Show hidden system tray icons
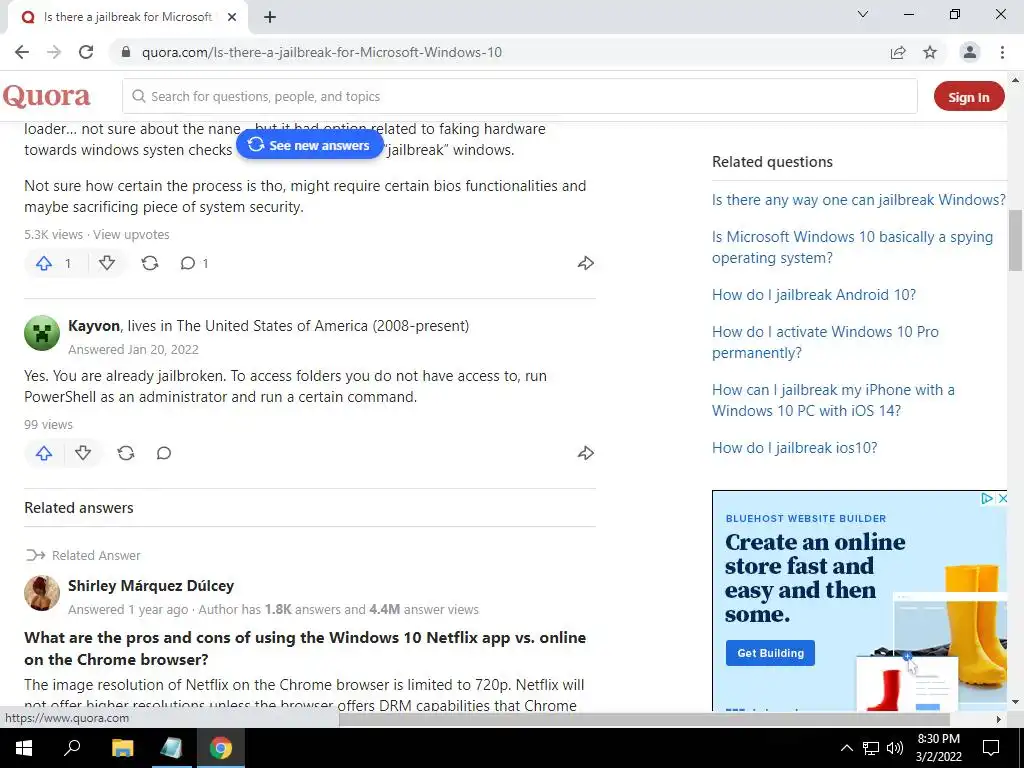The width and height of the screenshot is (1024, 768). coord(846,748)
